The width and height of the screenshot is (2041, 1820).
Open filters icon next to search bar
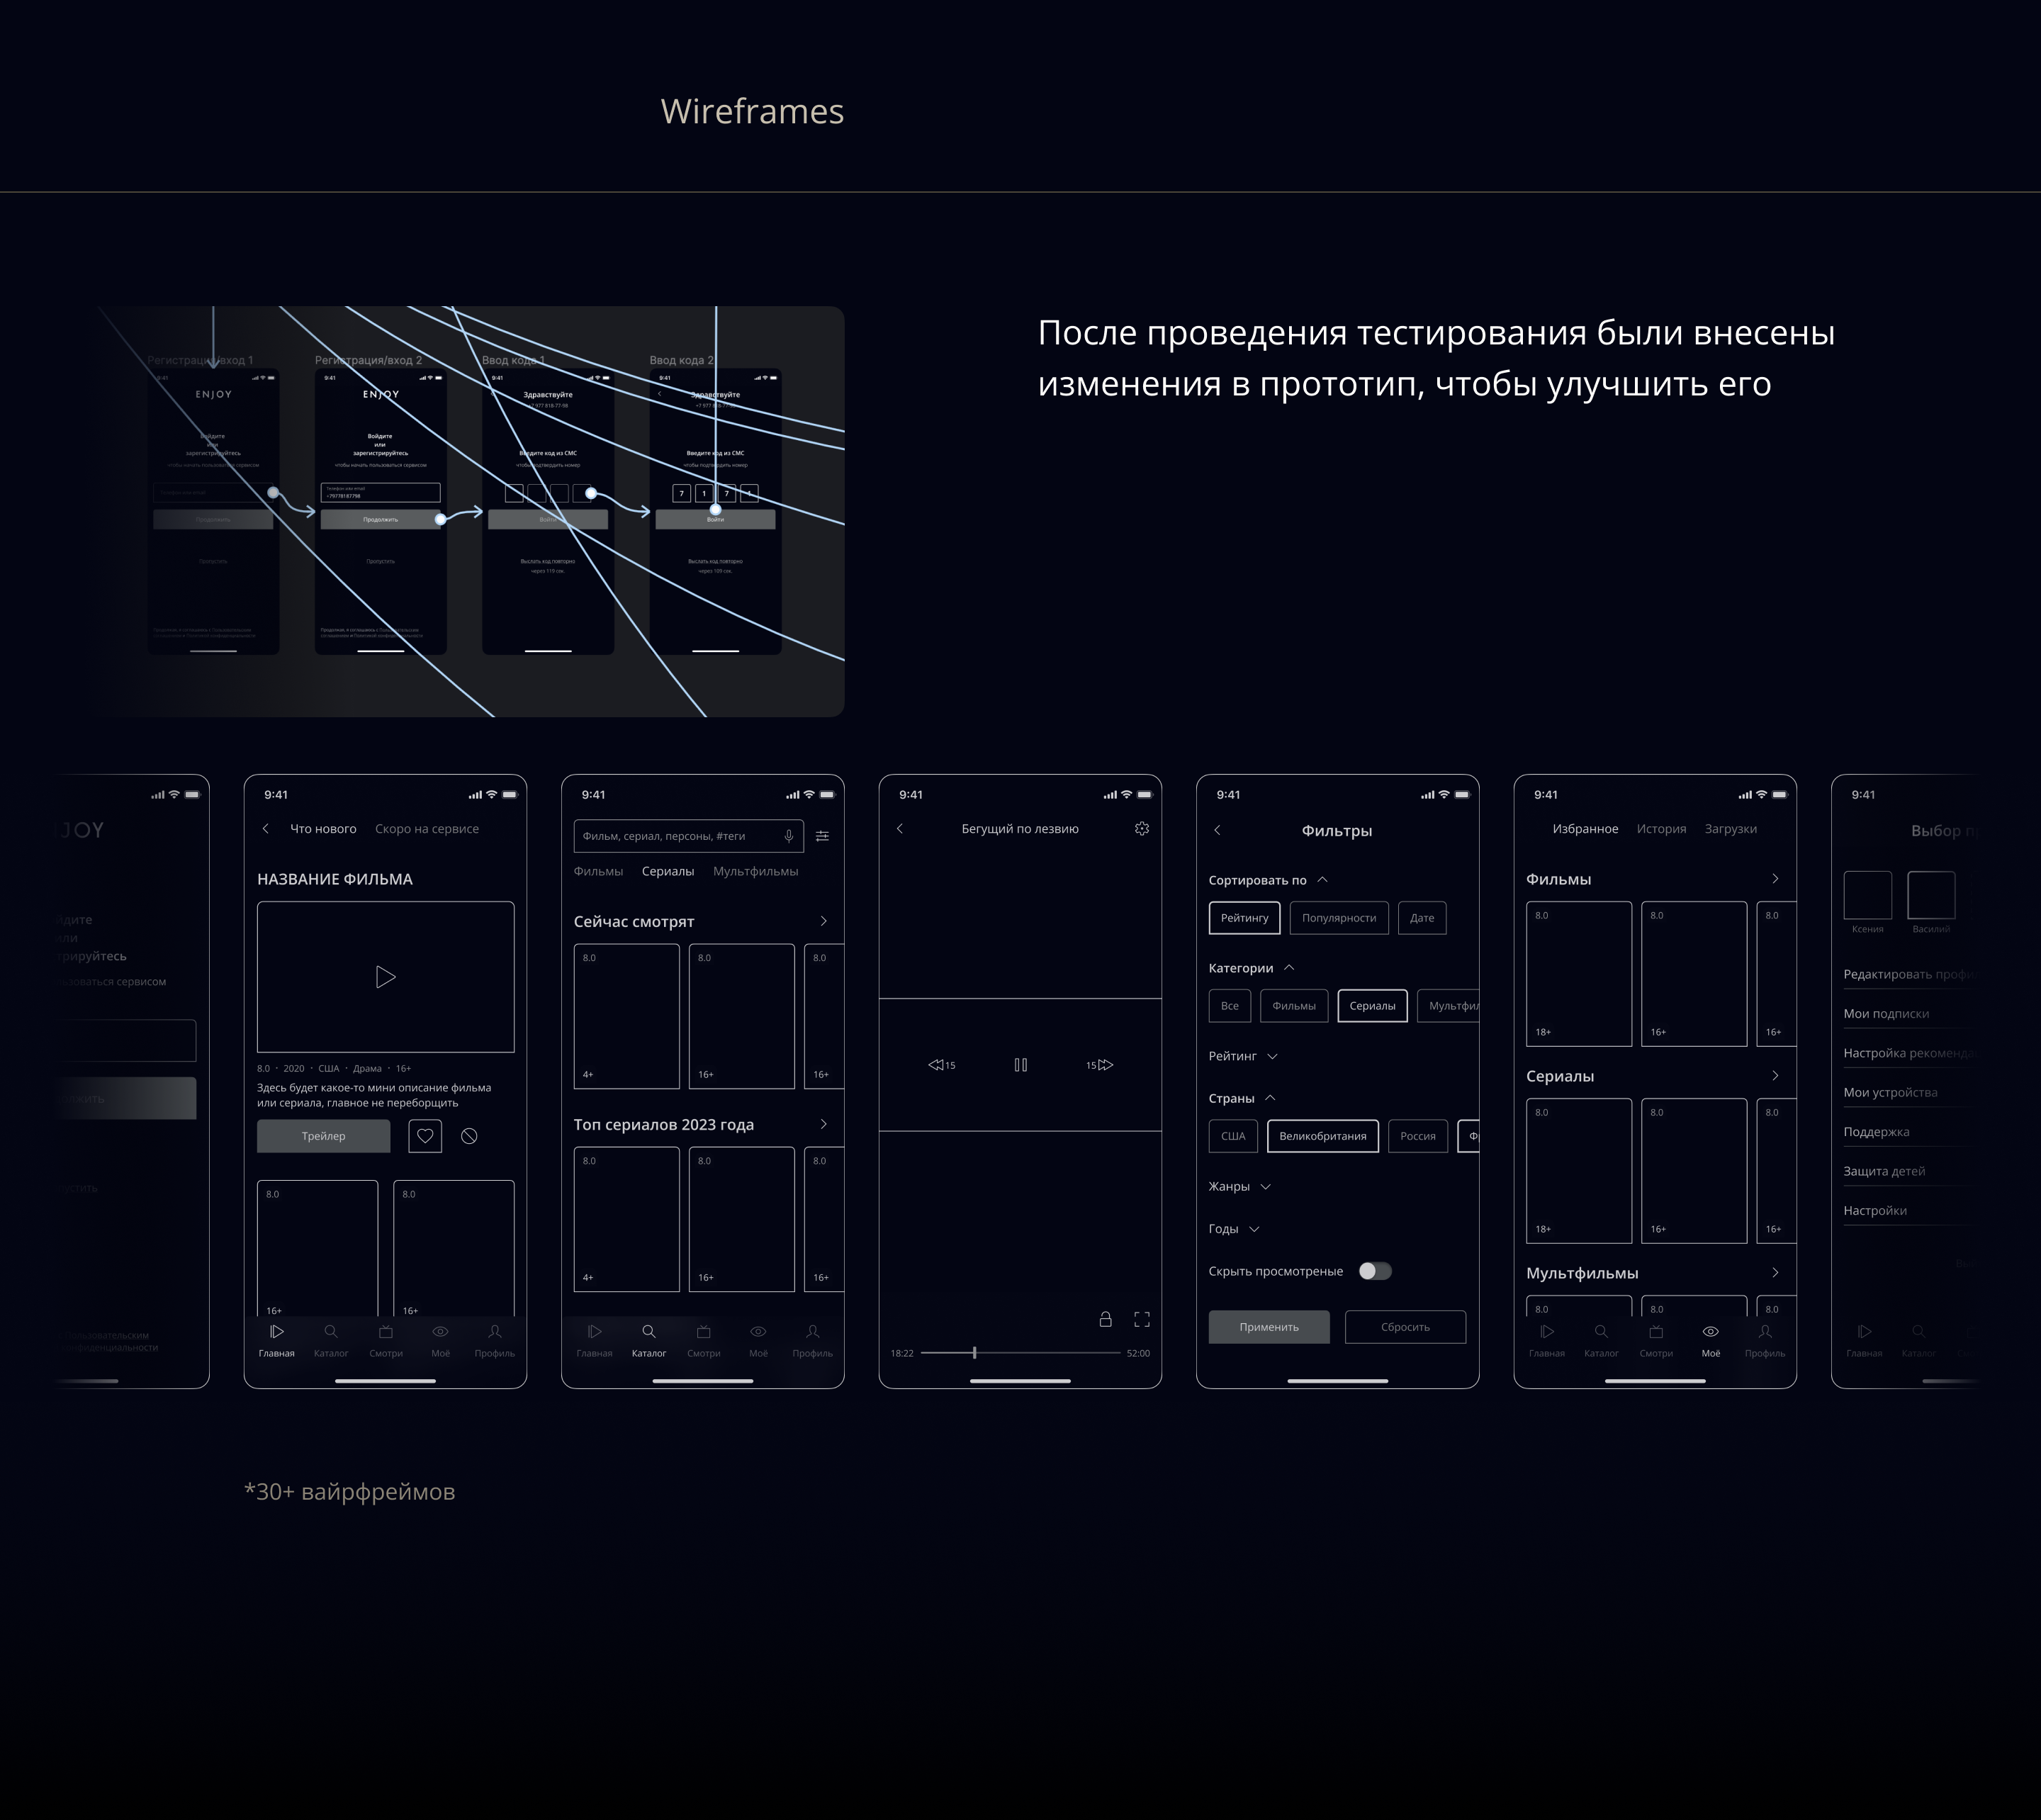tap(822, 836)
